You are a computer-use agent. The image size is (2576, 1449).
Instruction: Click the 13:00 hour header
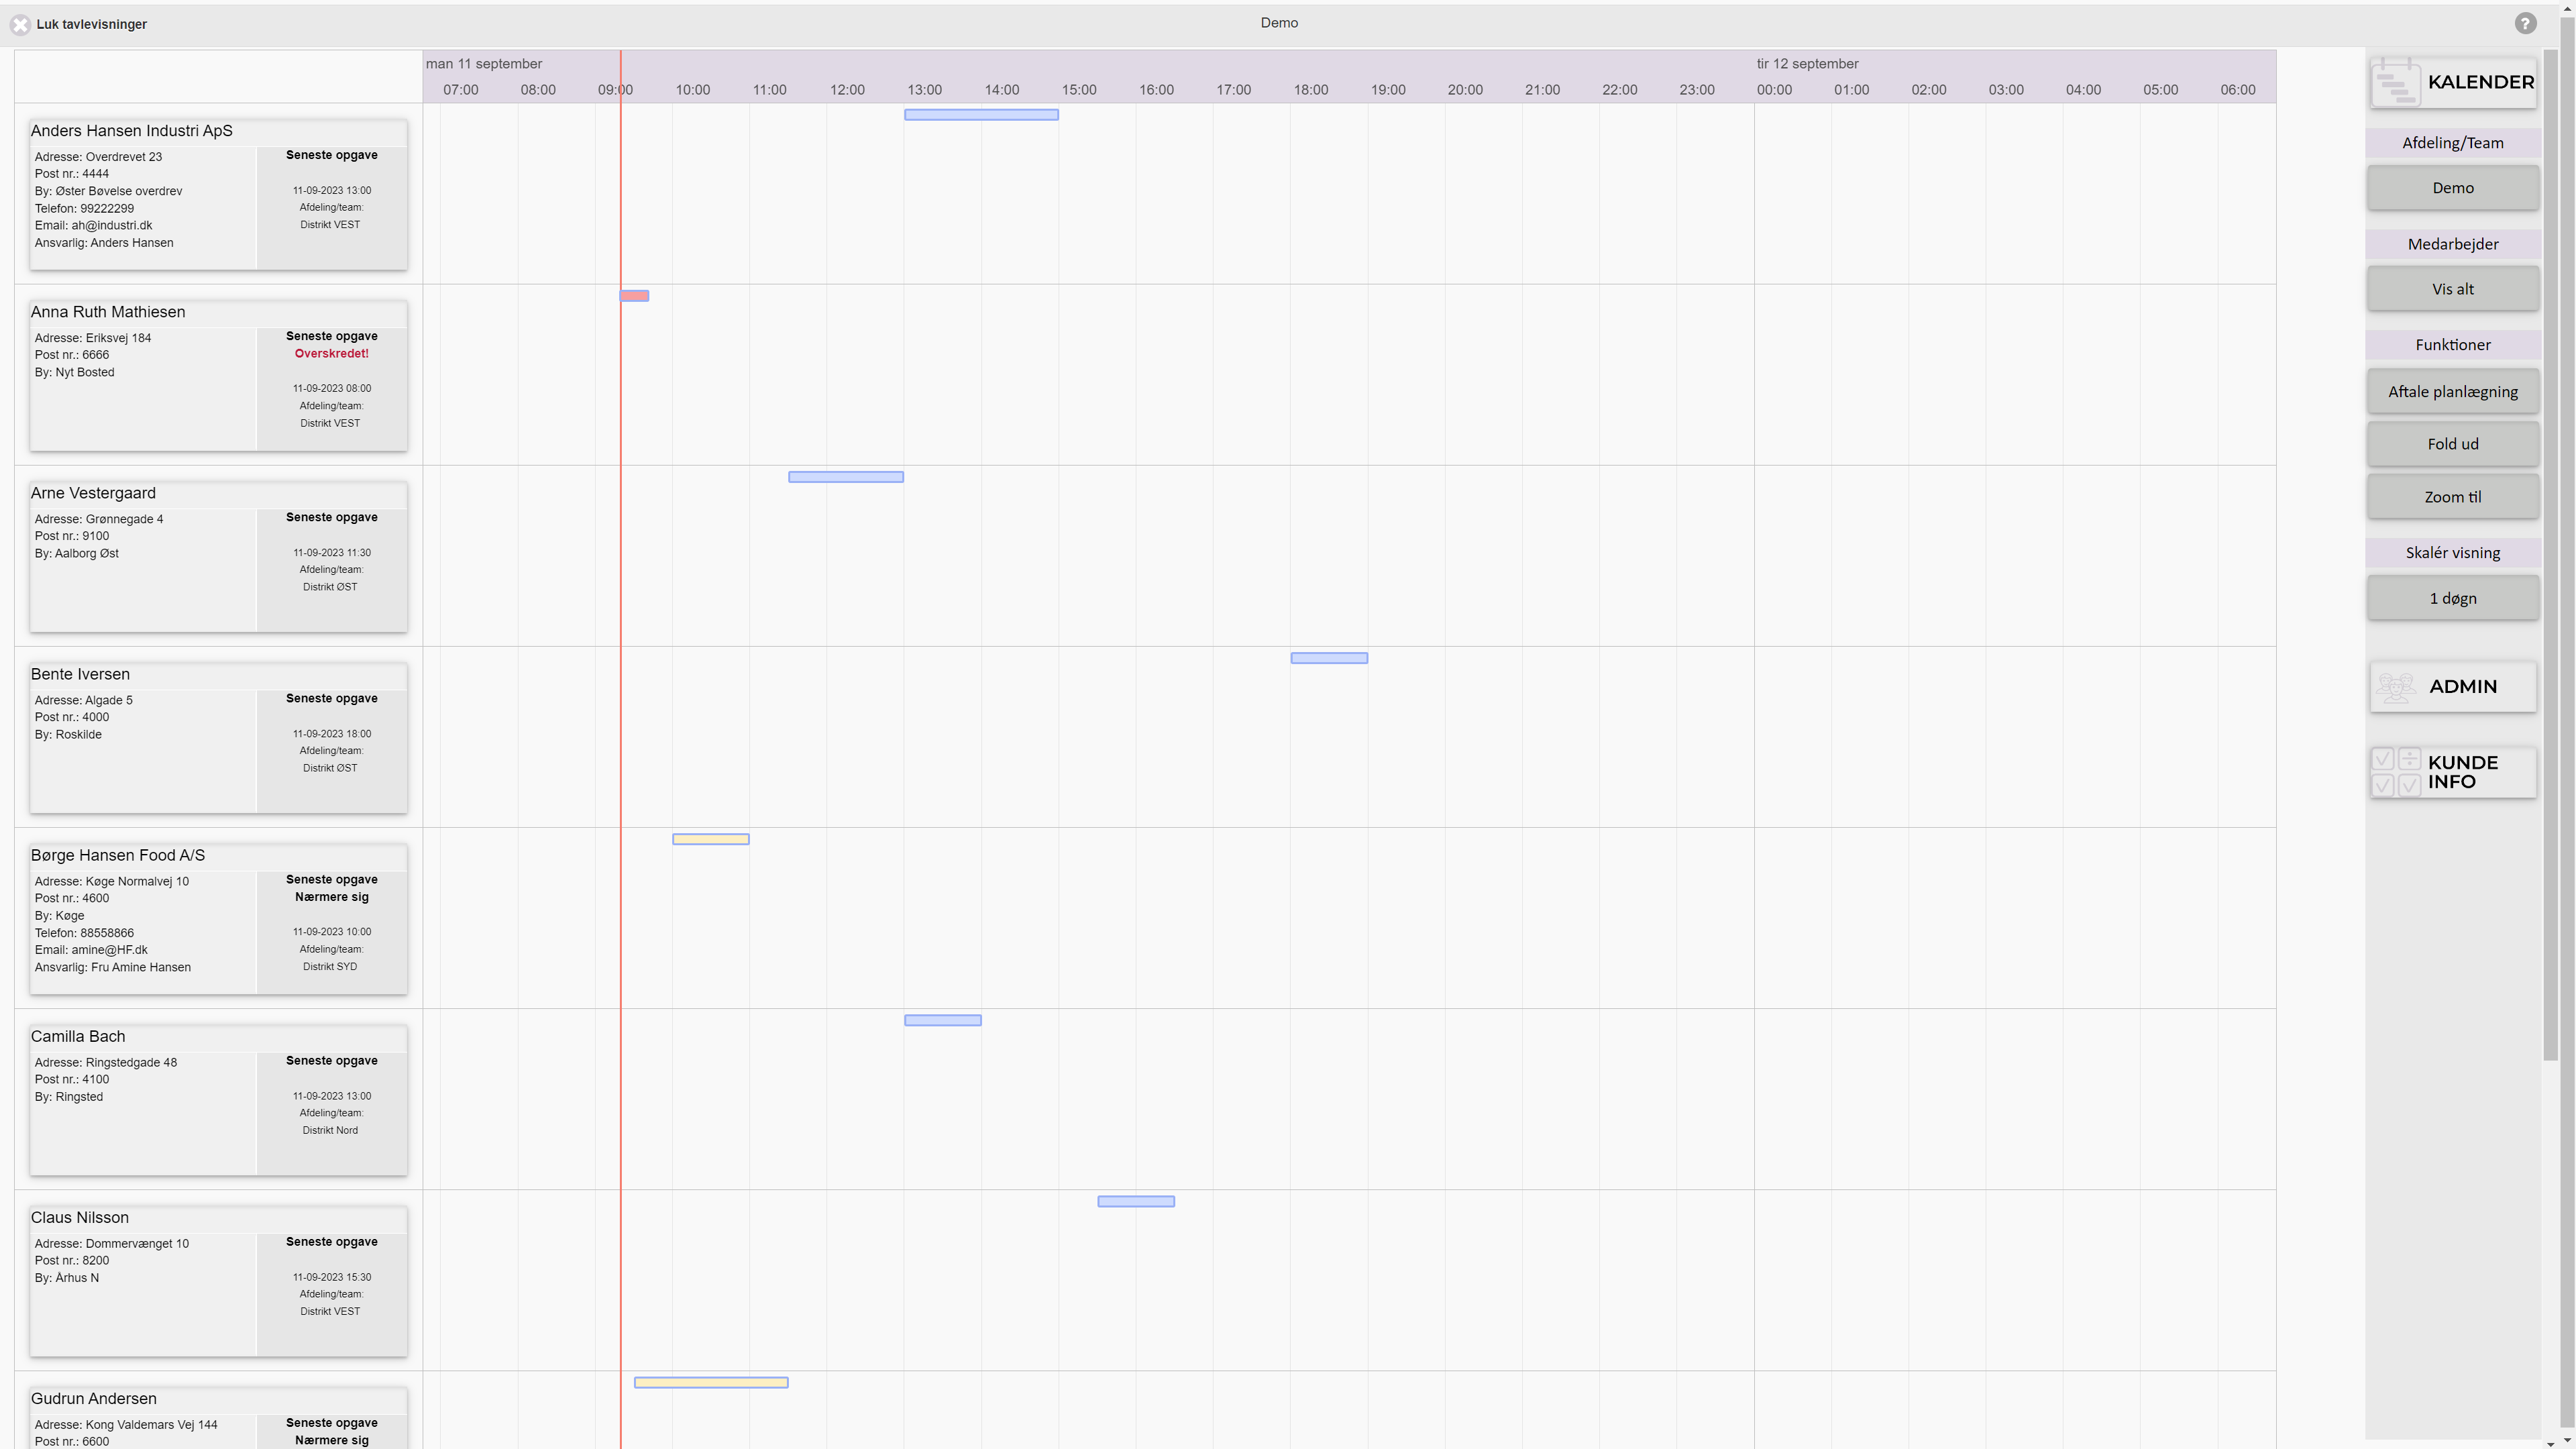[924, 90]
